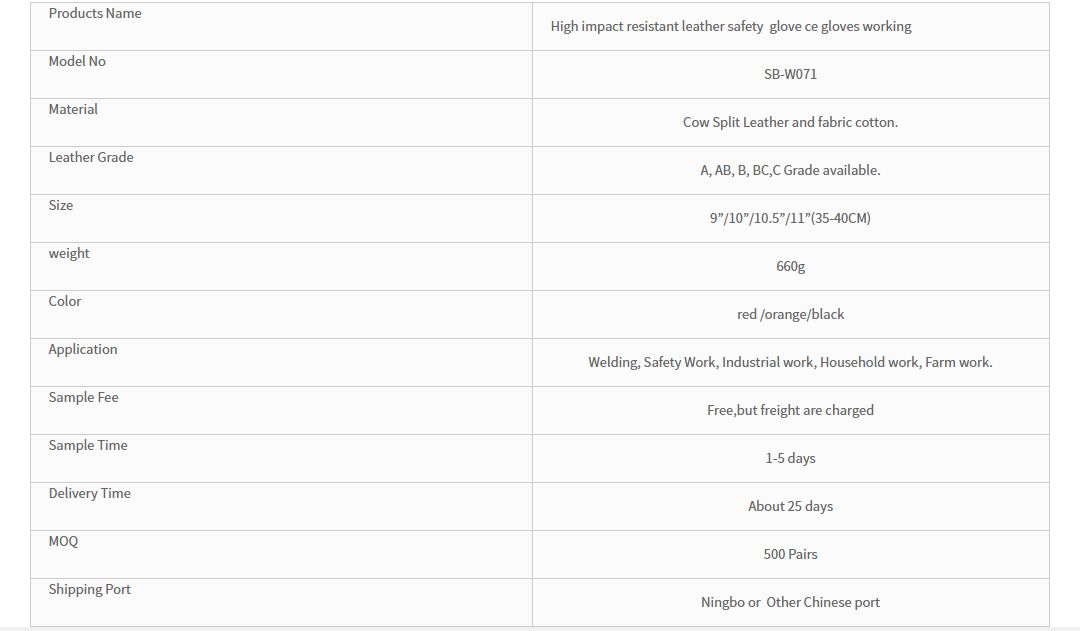Viewport: 1080px width, 631px height.
Task: Click the Sample Fee label
Action: point(83,397)
